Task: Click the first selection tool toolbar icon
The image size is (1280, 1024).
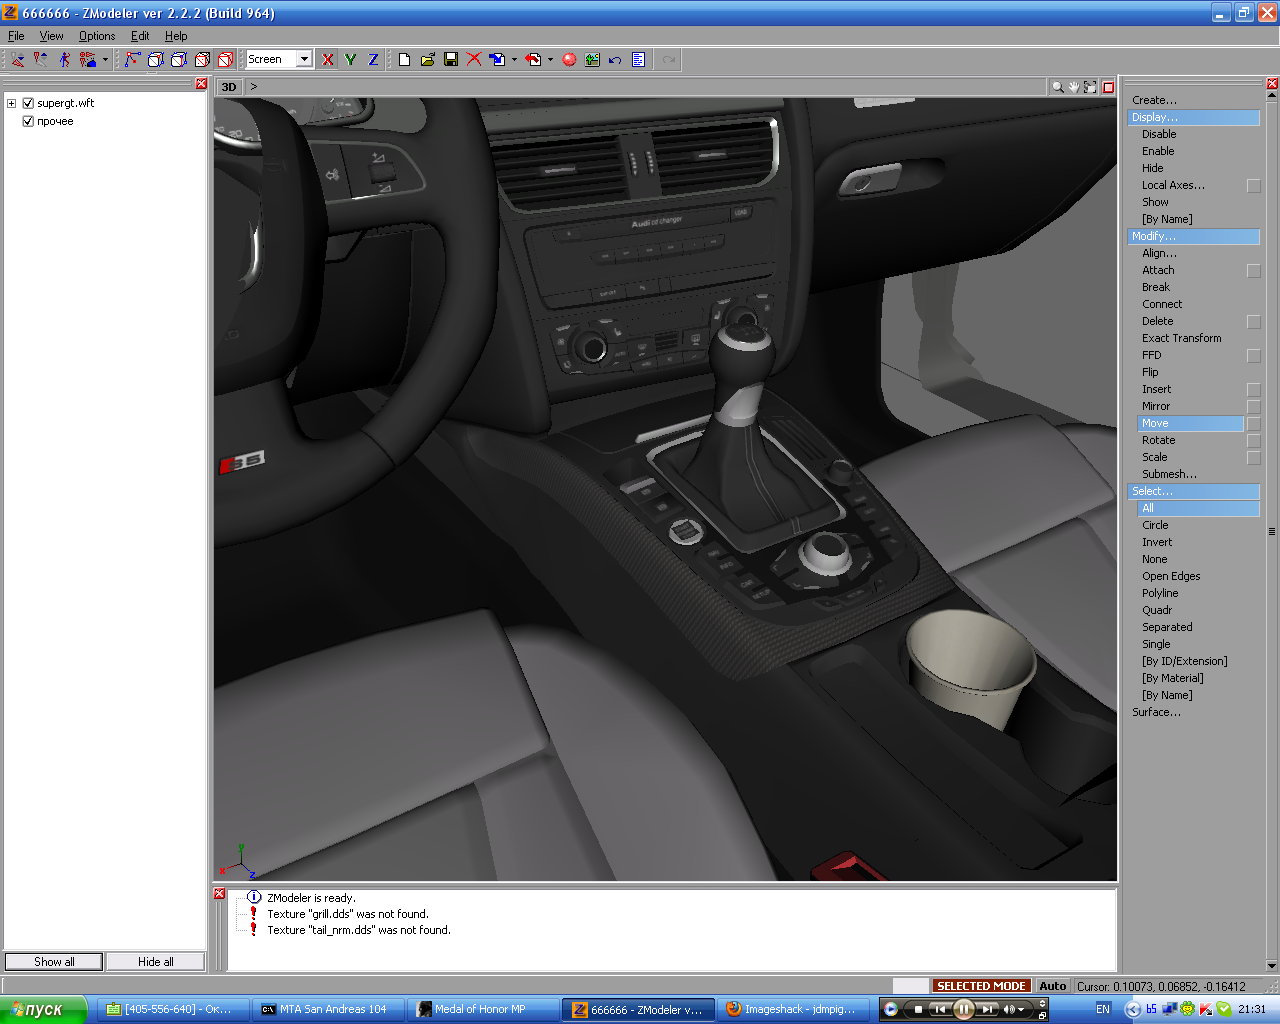Action: (x=18, y=60)
